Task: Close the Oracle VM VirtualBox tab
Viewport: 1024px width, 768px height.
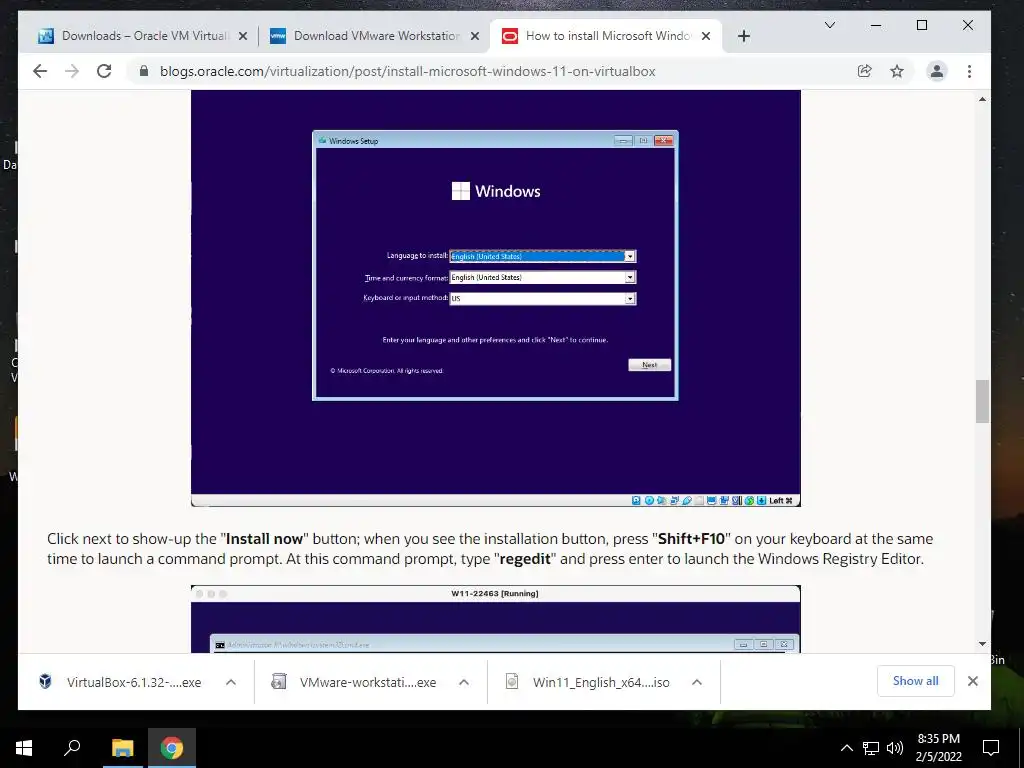Action: point(243,36)
